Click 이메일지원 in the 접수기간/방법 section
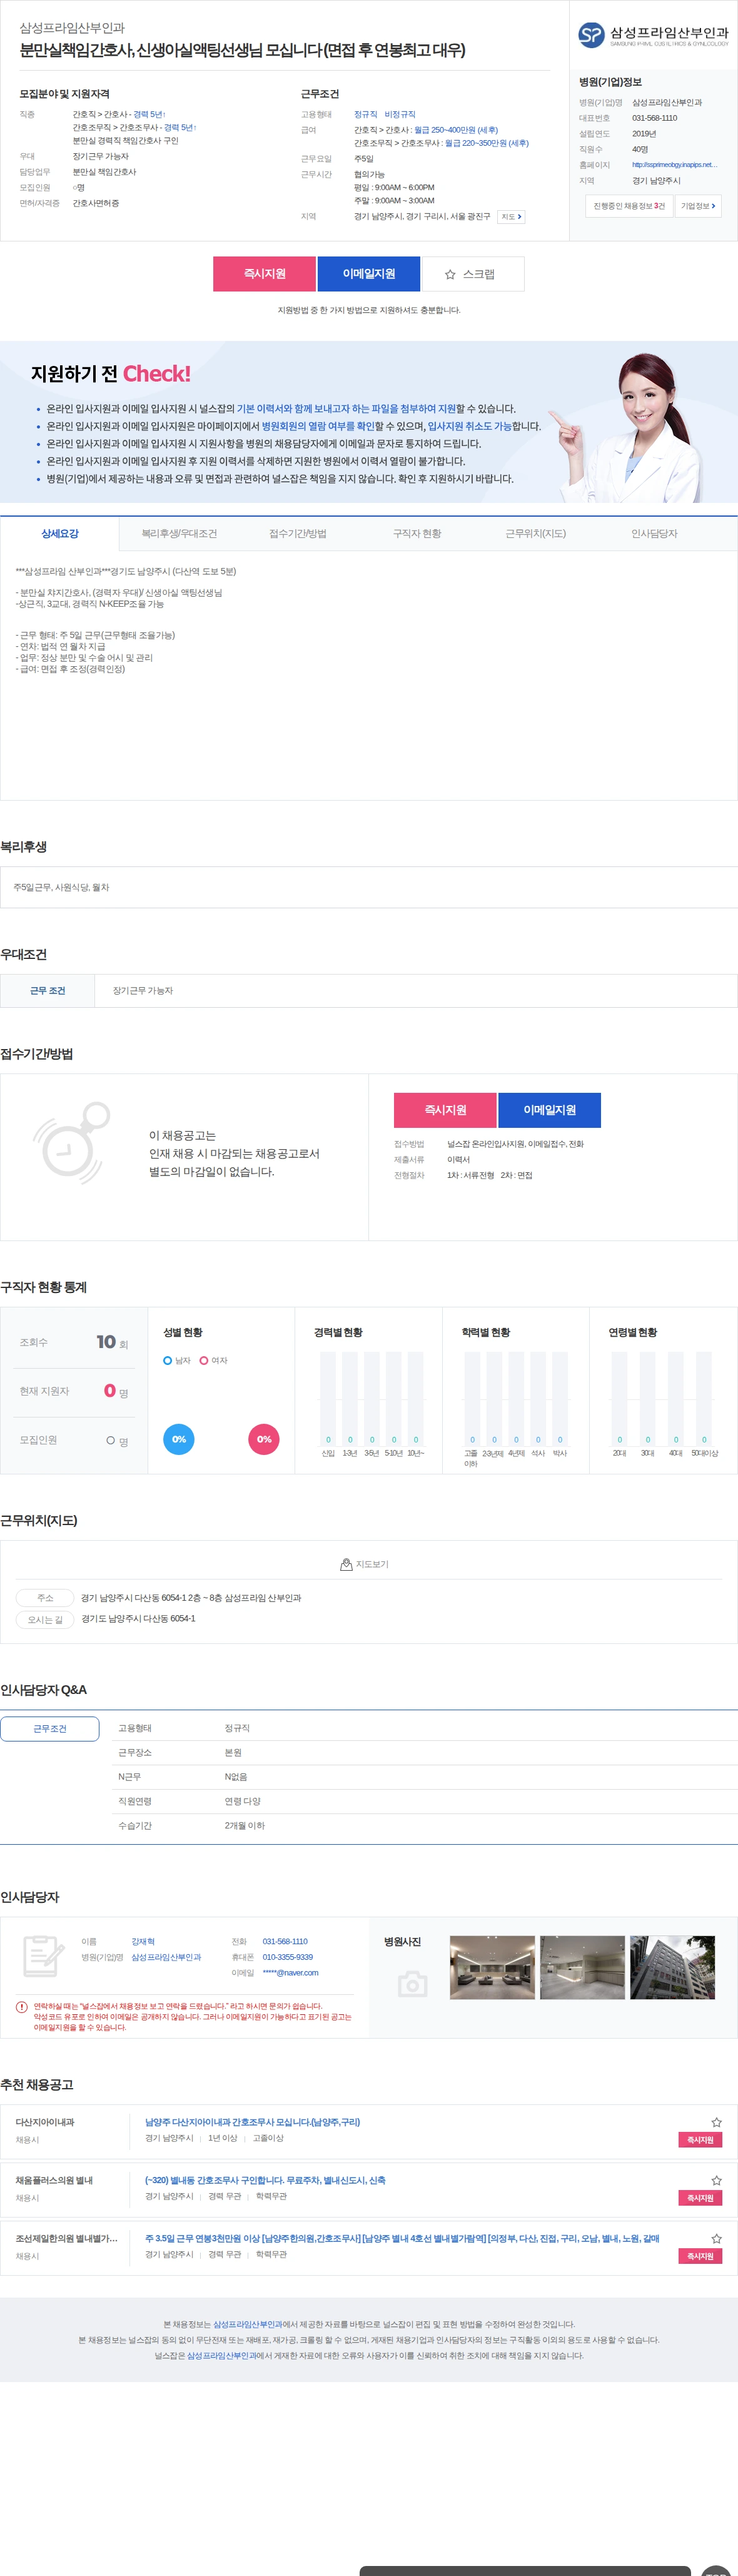Image resolution: width=738 pixels, height=2576 pixels. [x=550, y=1110]
